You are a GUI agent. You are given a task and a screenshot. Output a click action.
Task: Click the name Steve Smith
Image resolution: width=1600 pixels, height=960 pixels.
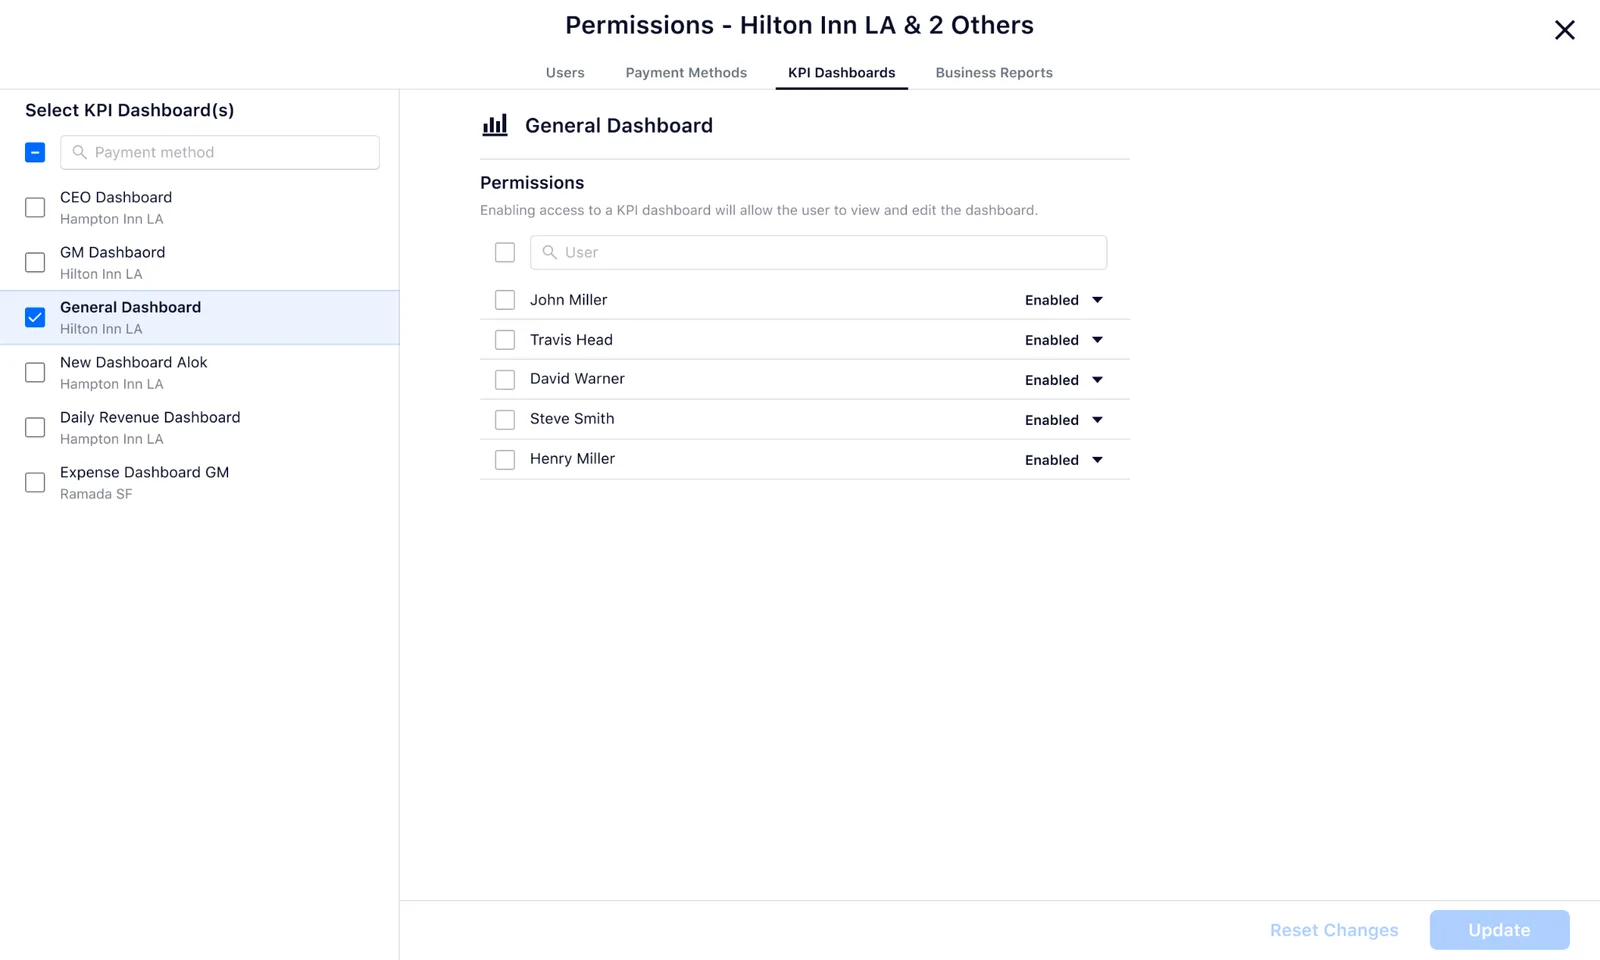click(572, 419)
